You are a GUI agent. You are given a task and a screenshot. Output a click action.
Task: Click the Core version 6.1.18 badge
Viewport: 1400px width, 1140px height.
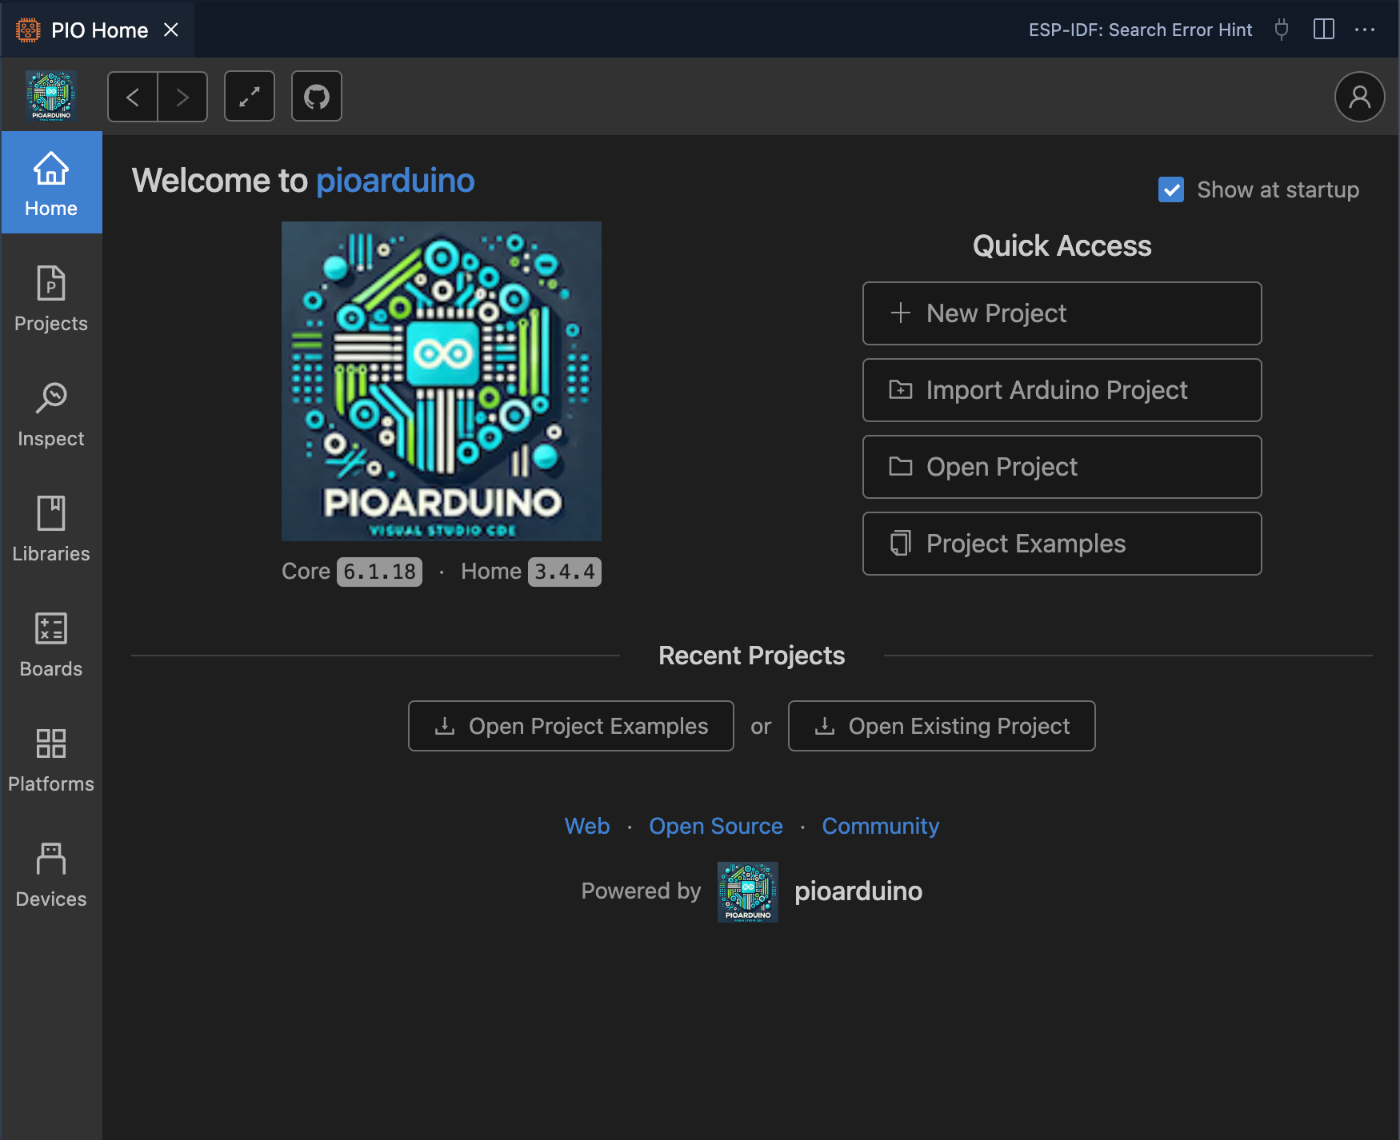(x=380, y=572)
